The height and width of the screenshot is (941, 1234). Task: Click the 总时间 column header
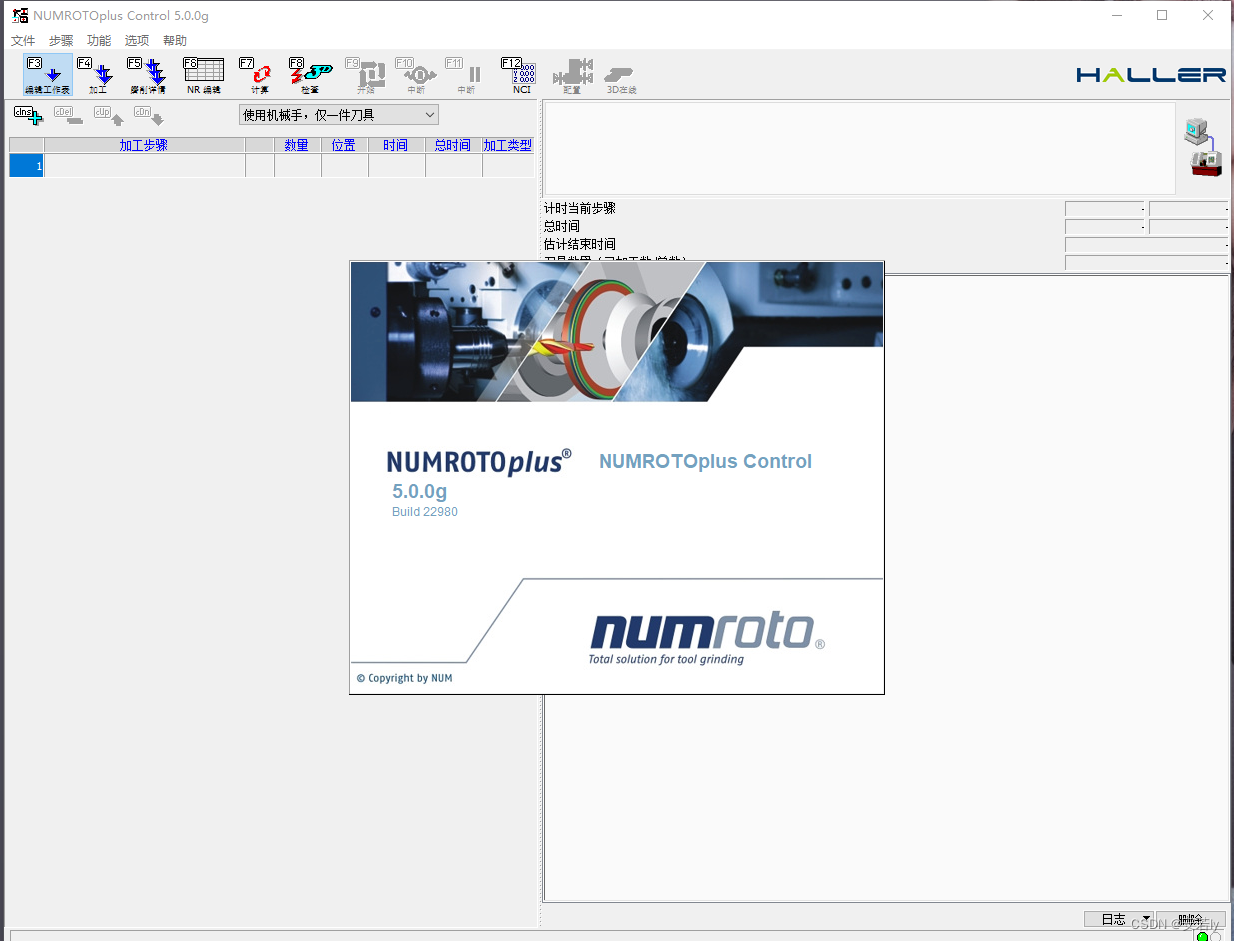point(453,145)
